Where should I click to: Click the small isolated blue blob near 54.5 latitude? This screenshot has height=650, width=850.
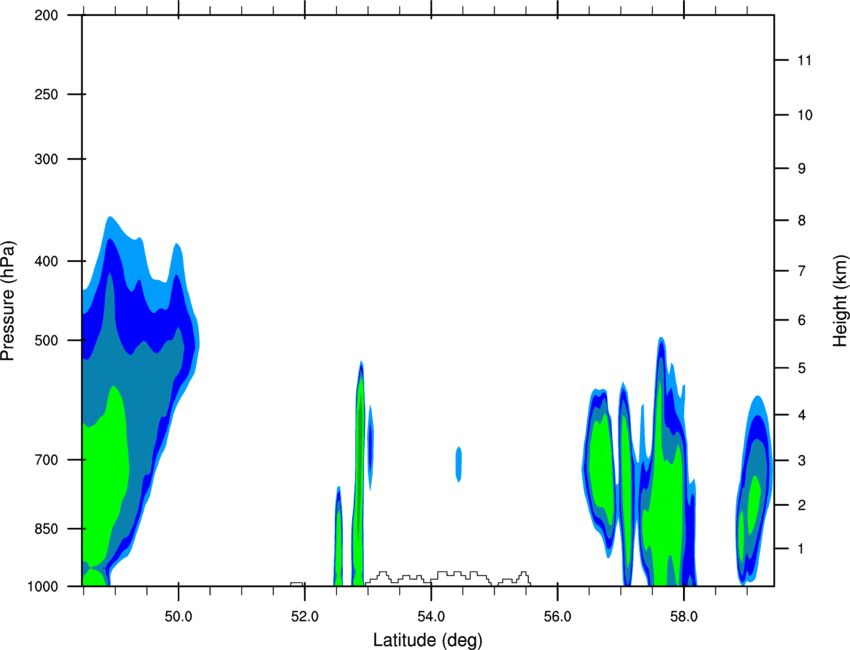coord(459,464)
